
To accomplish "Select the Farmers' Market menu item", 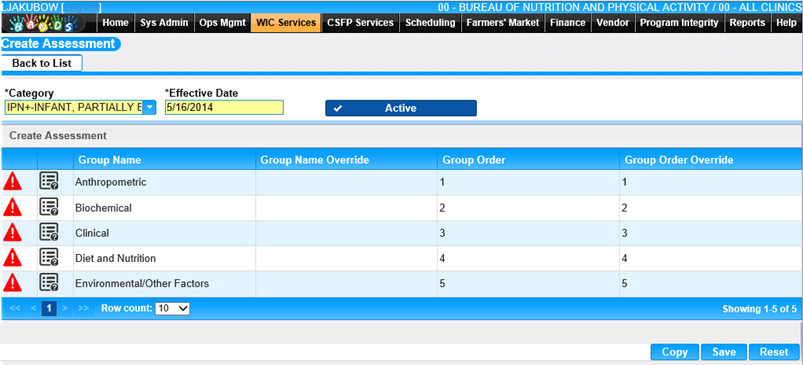I will (x=502, y=23).
